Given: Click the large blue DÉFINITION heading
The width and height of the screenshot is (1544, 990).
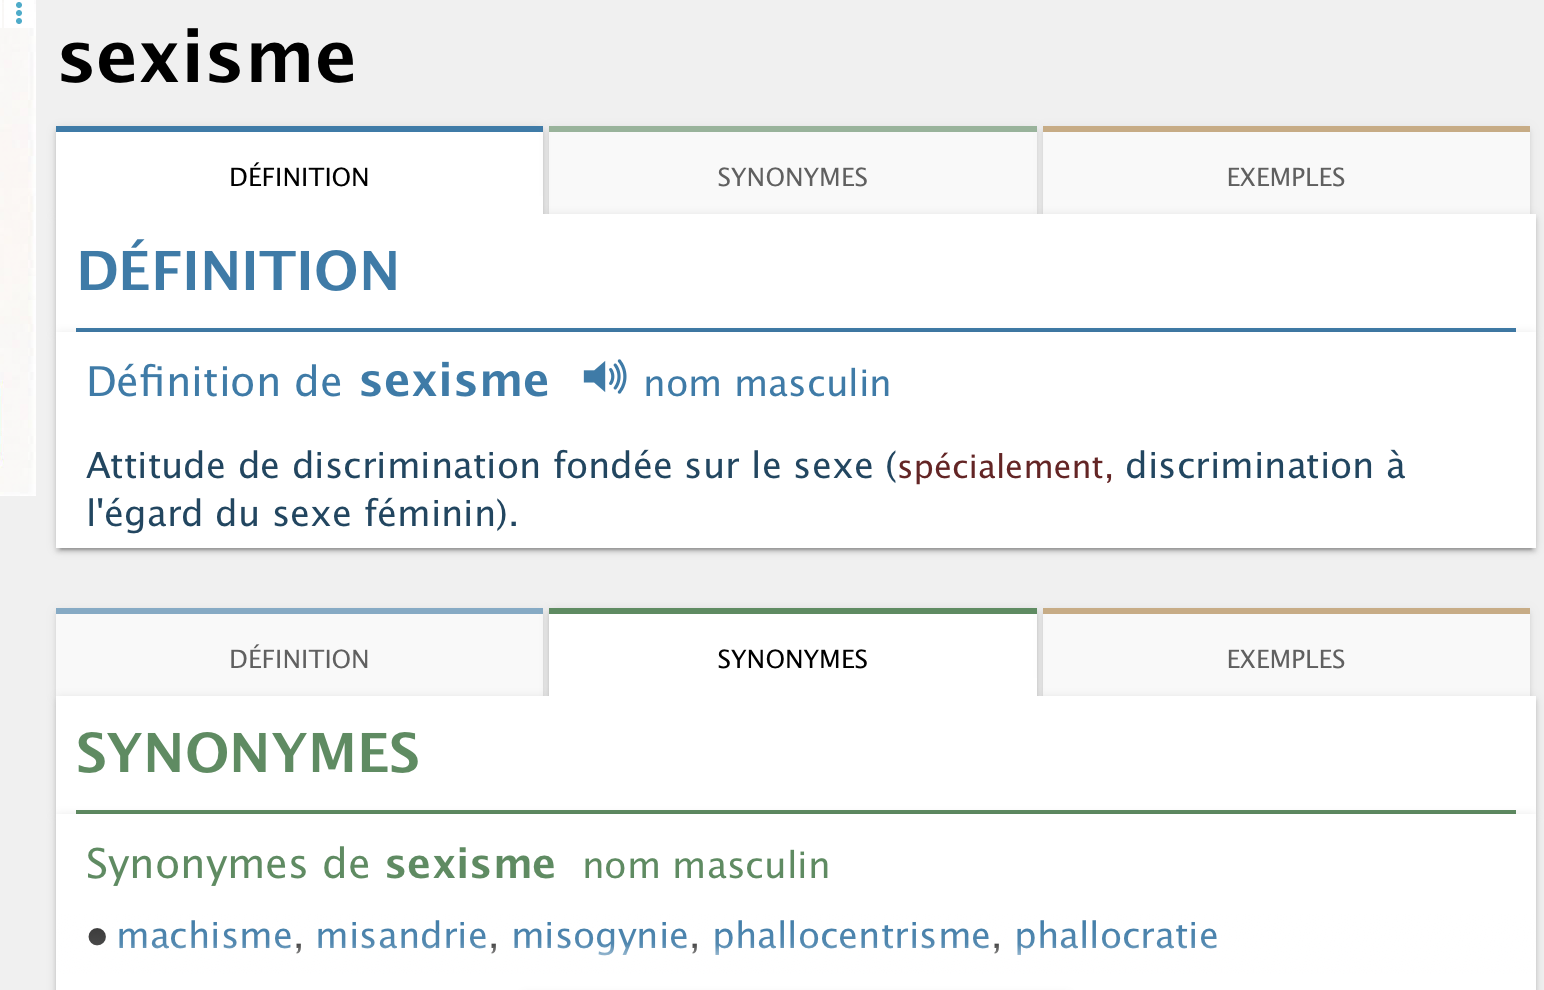Looking at the screenshot, I should tap(238, 271).
